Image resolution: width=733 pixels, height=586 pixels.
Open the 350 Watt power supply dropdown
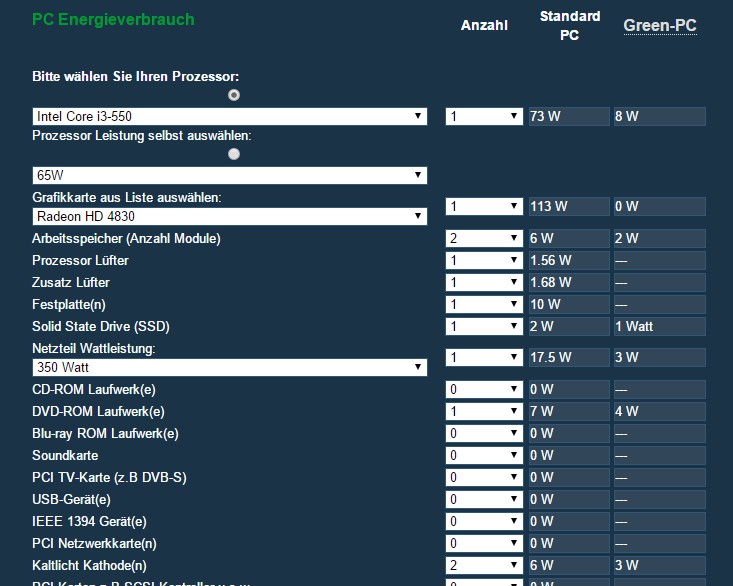(229, 367)
